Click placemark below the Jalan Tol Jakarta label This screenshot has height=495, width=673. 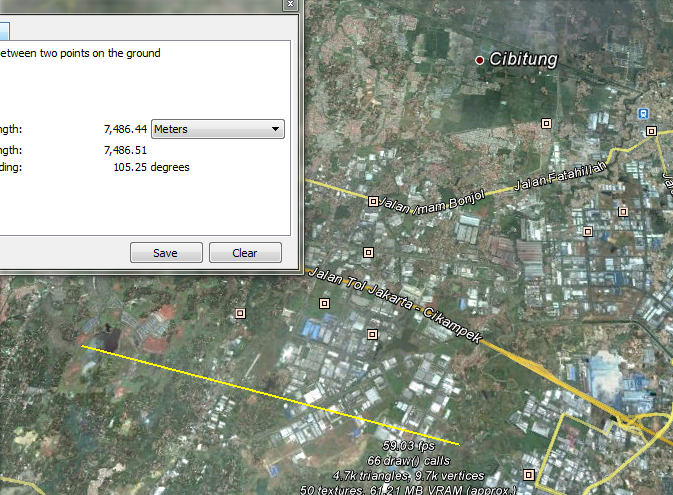coord(373,334)
